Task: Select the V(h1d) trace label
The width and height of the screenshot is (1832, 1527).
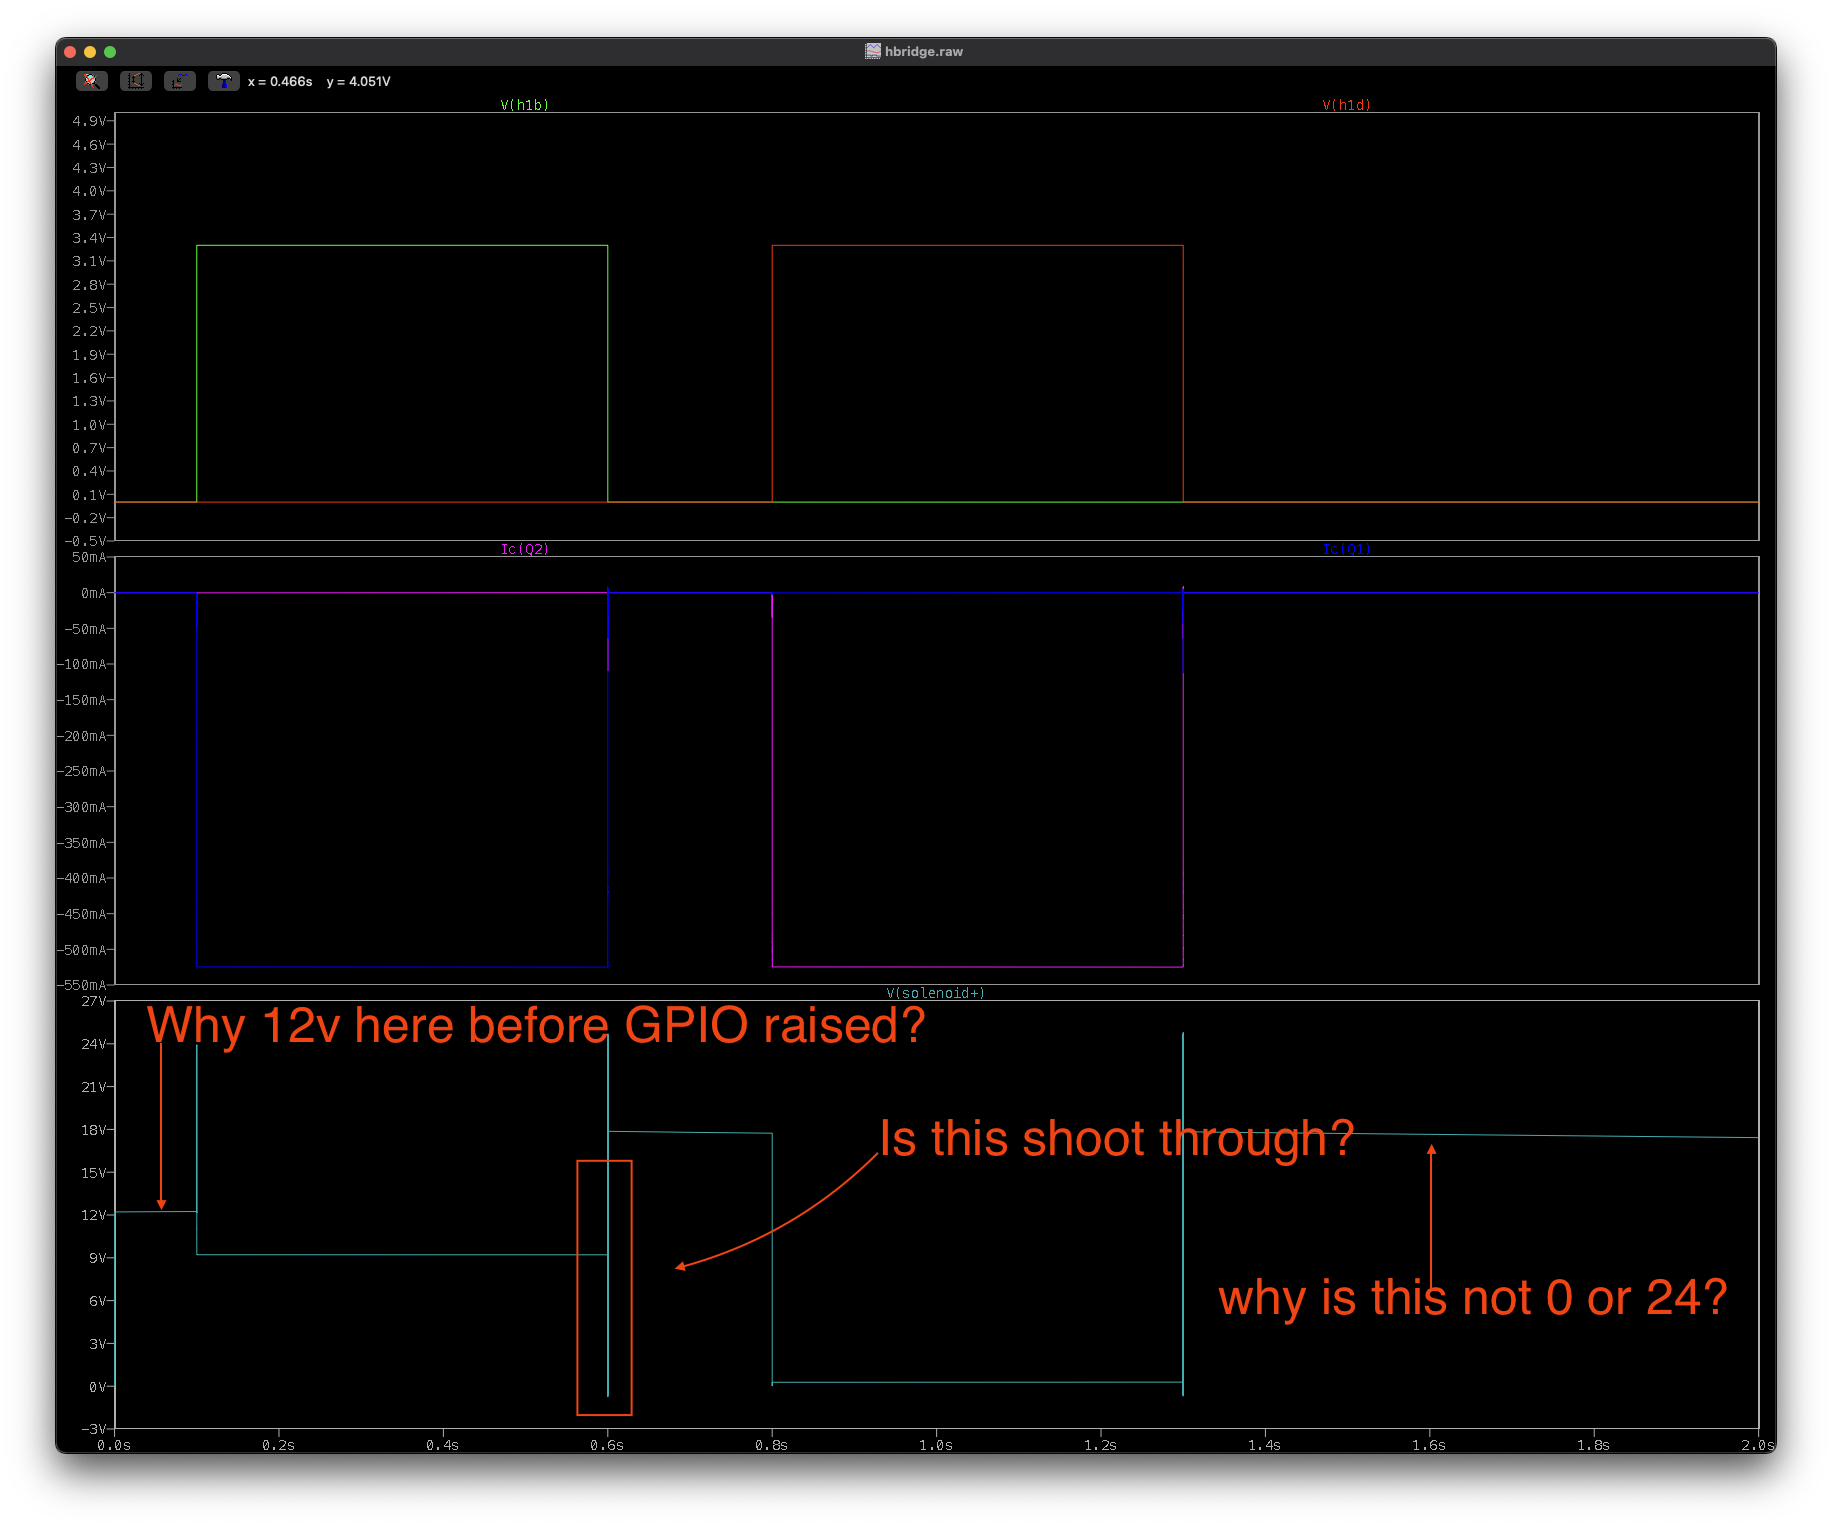Action: coord(1347,105)
